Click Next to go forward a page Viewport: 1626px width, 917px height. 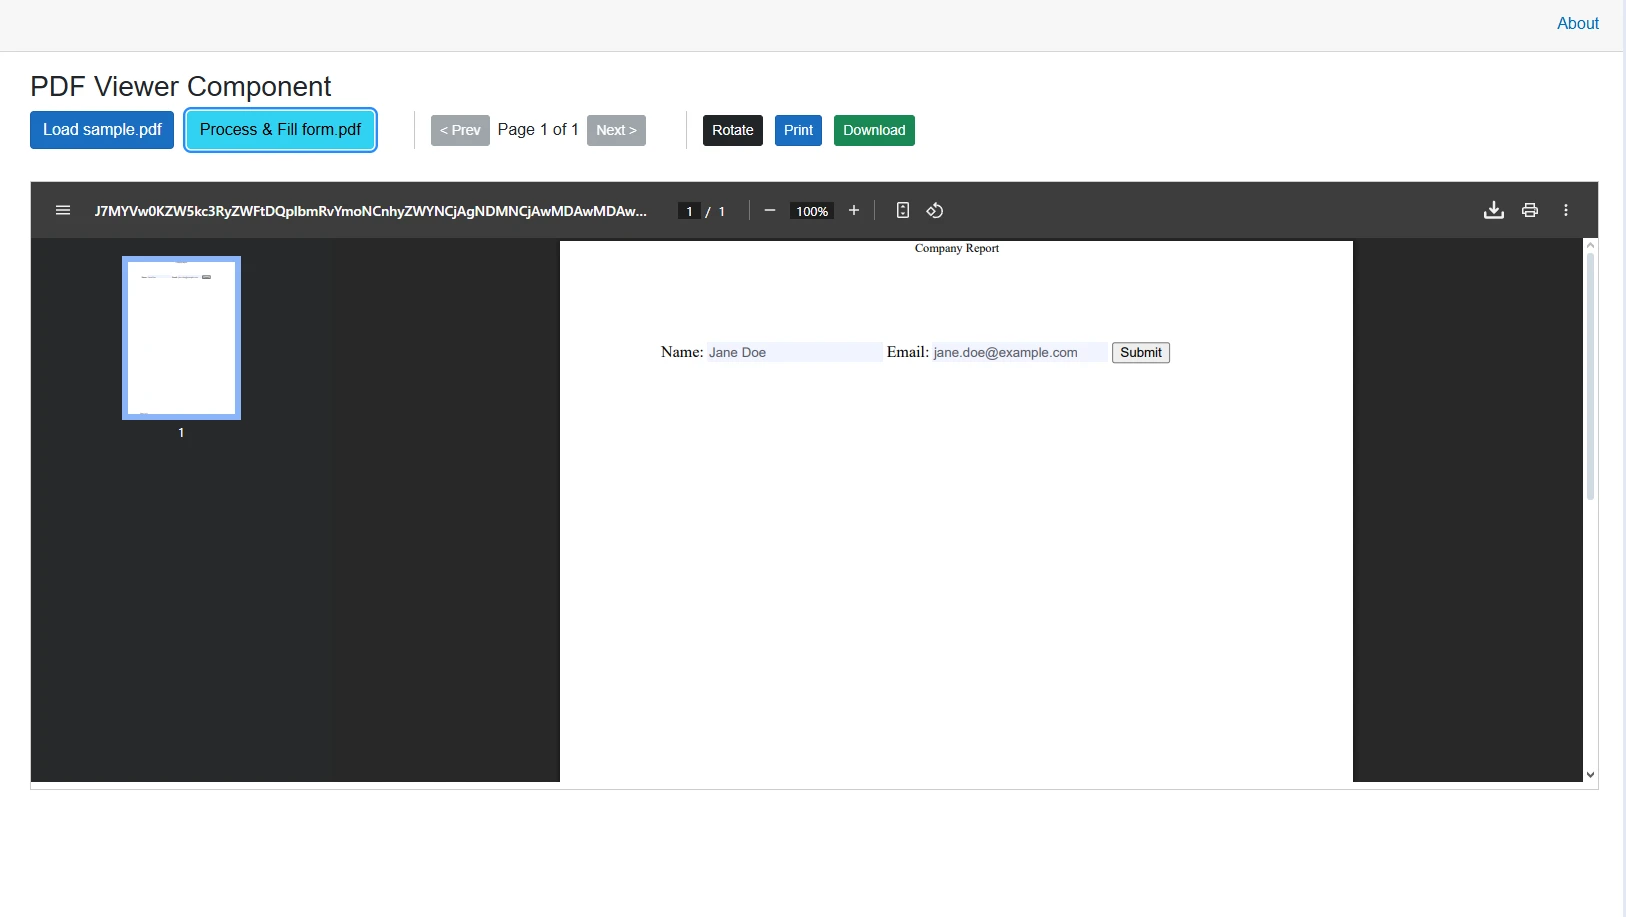pos(616,130)
